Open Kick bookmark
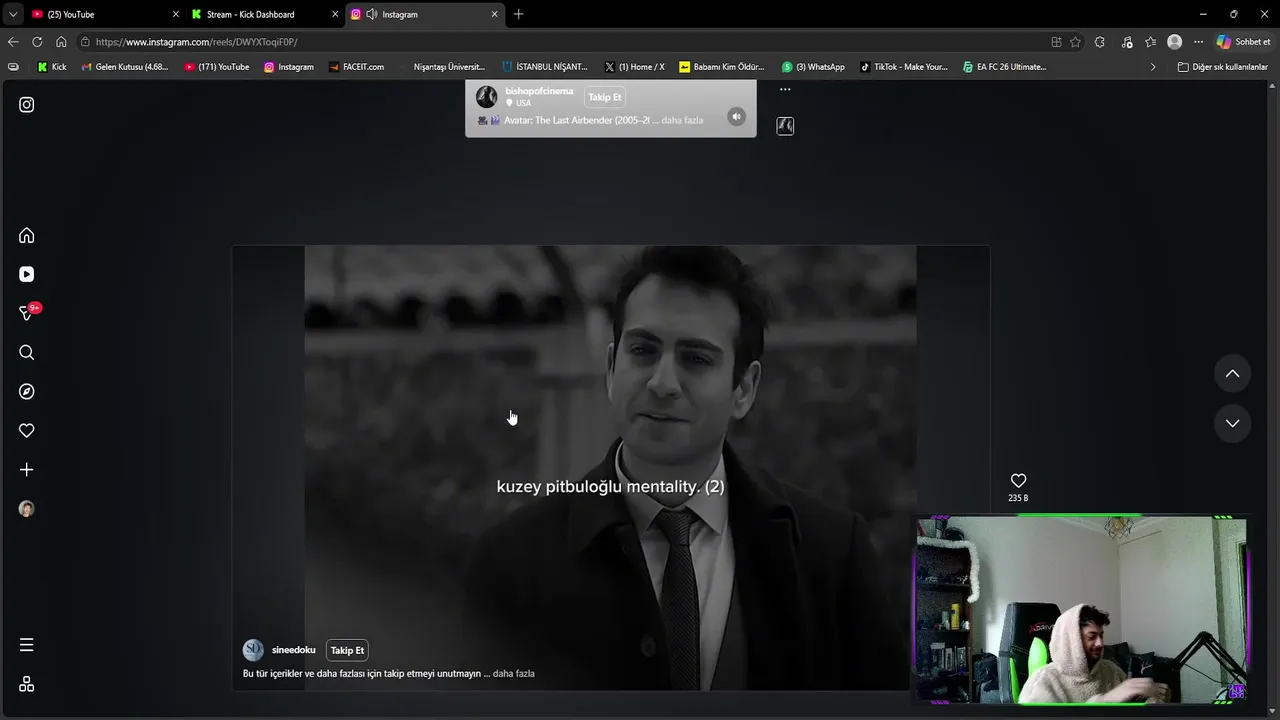 click(52, 67)
